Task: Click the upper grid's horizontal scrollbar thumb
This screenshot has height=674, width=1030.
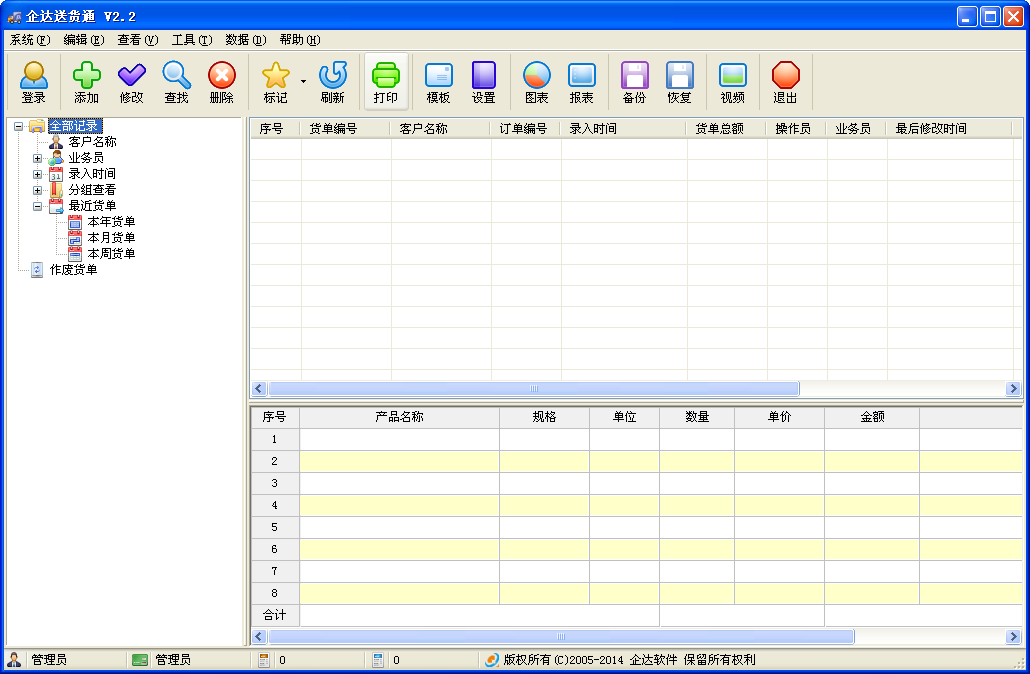Action: (x=533, y=389)
